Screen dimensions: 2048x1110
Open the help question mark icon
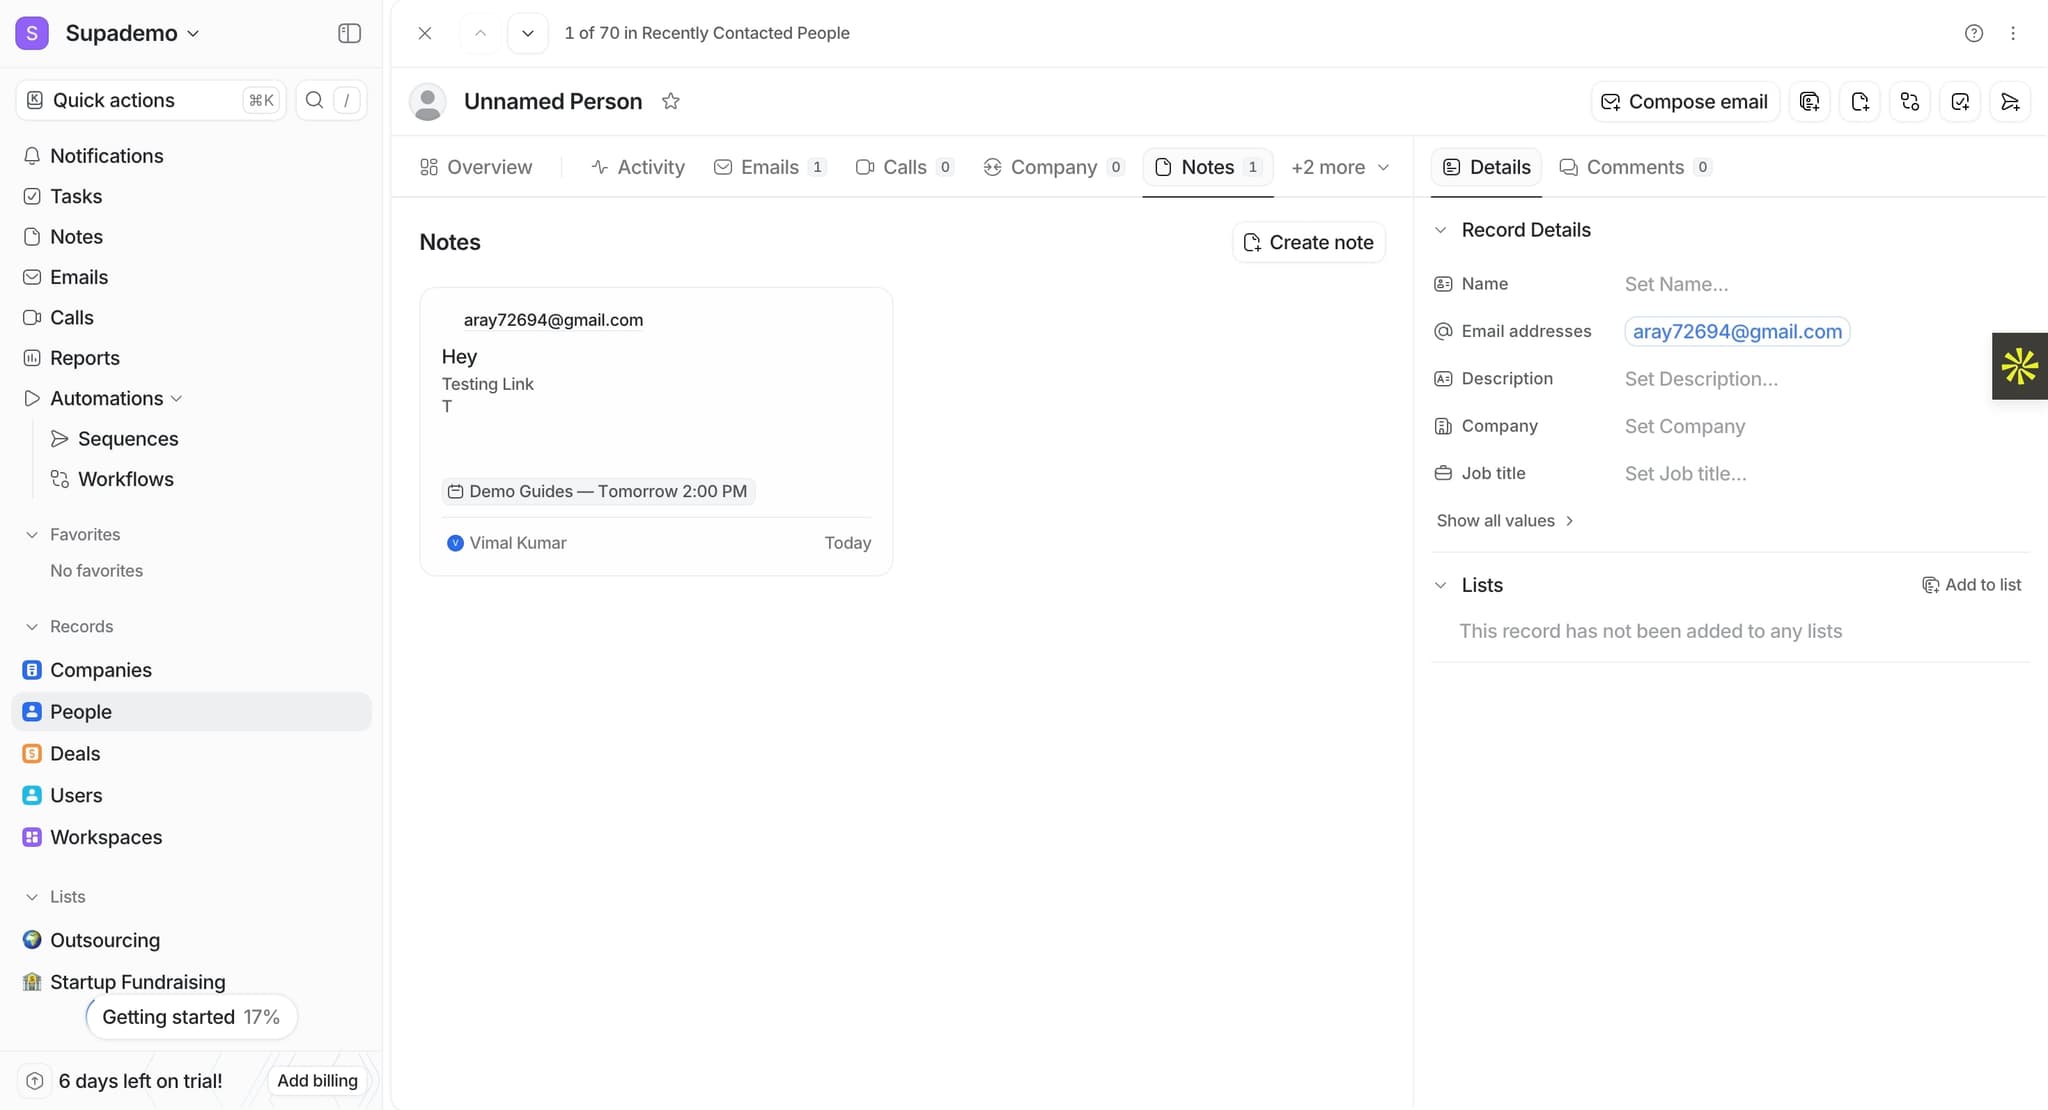coord(1973,33)
